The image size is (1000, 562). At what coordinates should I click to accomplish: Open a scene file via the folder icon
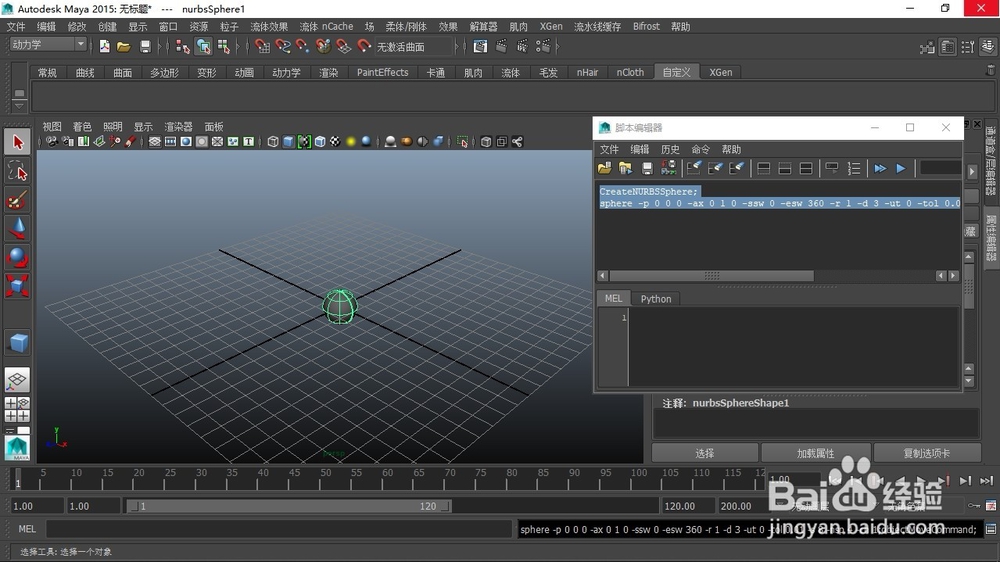pyautogui.click(x=124, y=46)
